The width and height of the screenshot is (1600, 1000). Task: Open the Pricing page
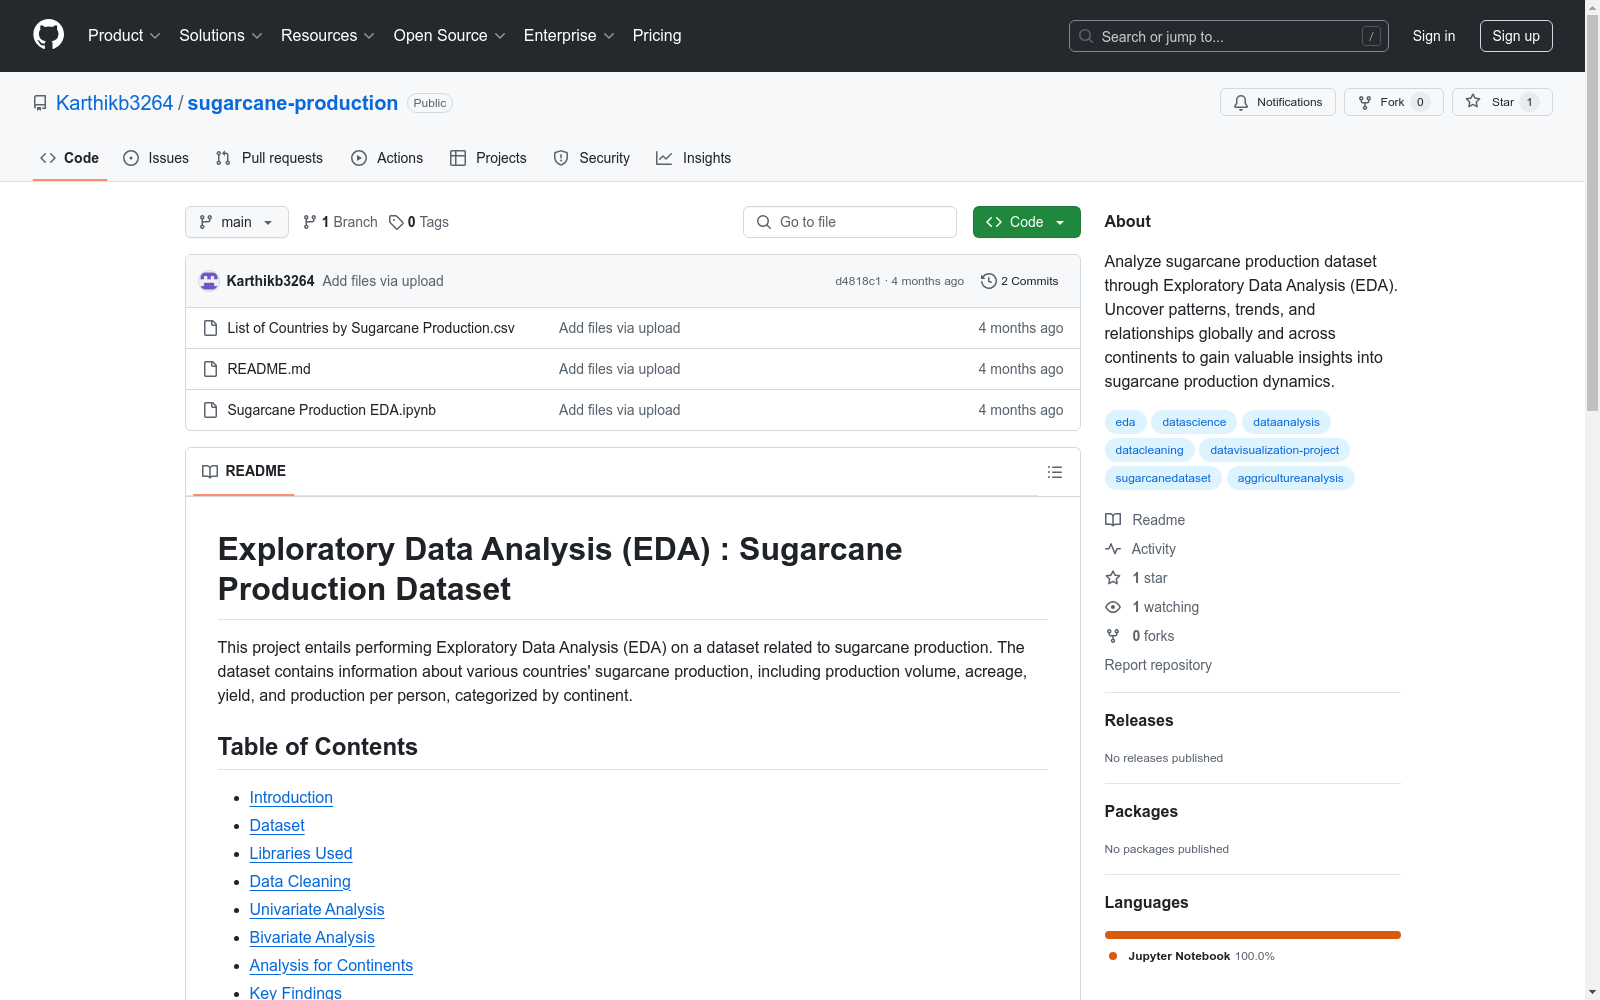pos(657,35)
